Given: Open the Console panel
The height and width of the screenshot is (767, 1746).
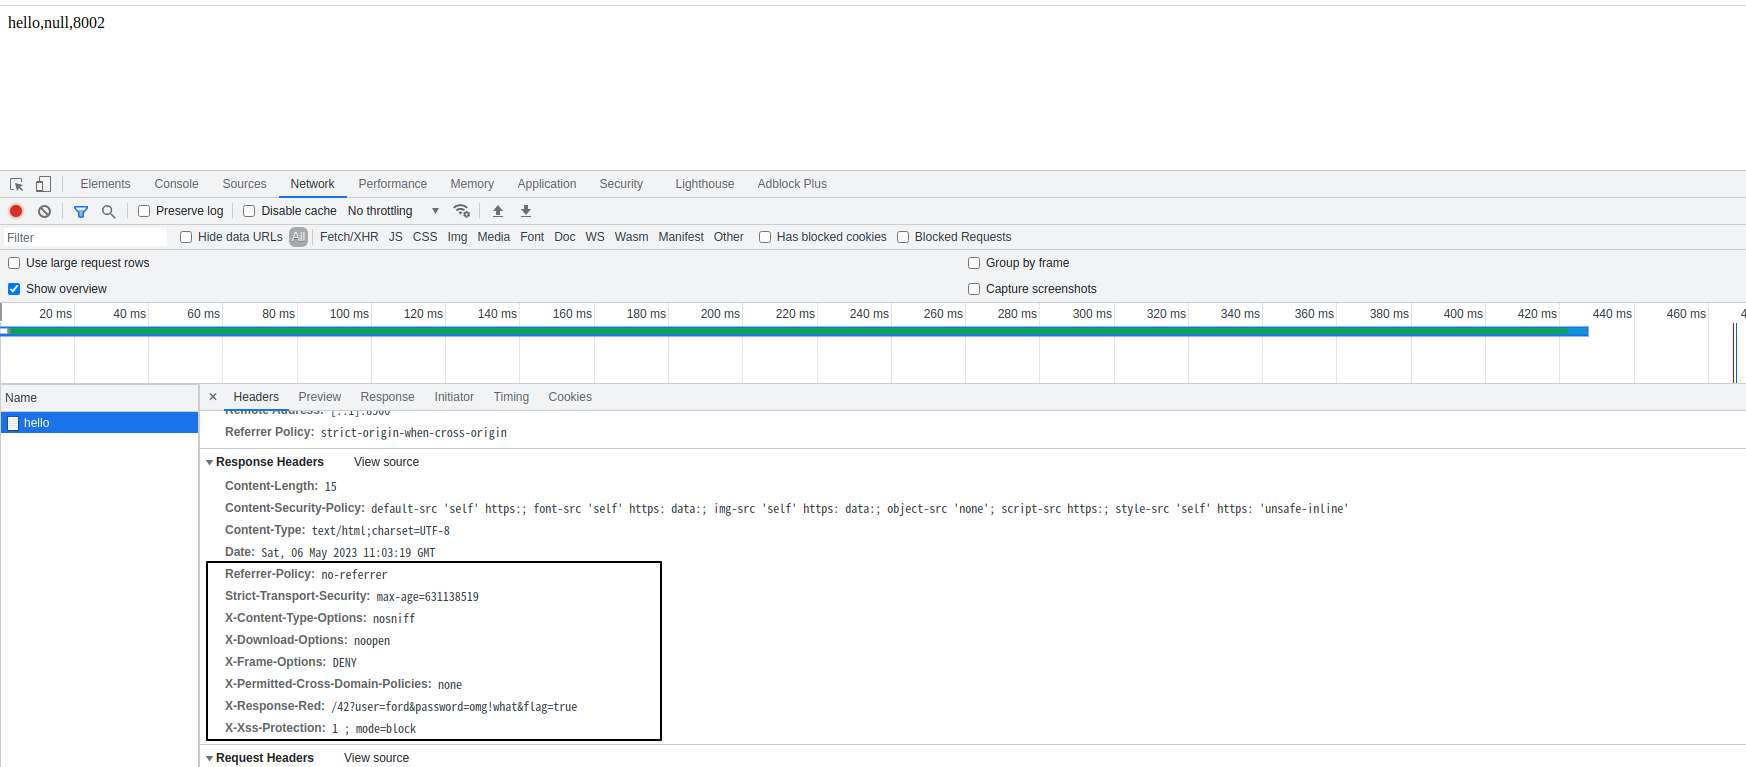Looking at the screenshot, I should tap(176, 184).
